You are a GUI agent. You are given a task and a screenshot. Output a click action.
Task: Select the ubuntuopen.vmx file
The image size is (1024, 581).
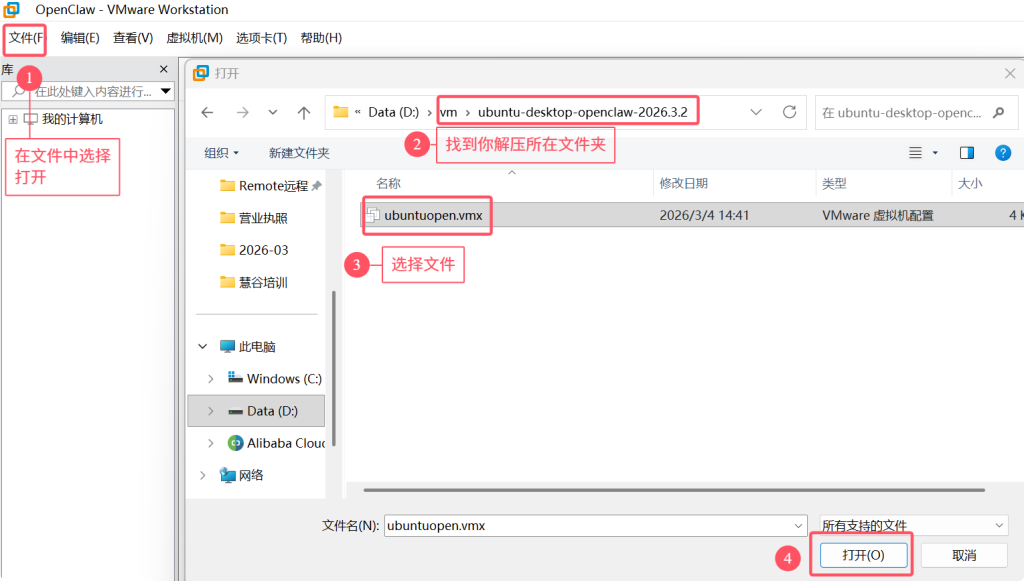coord(433,215)
